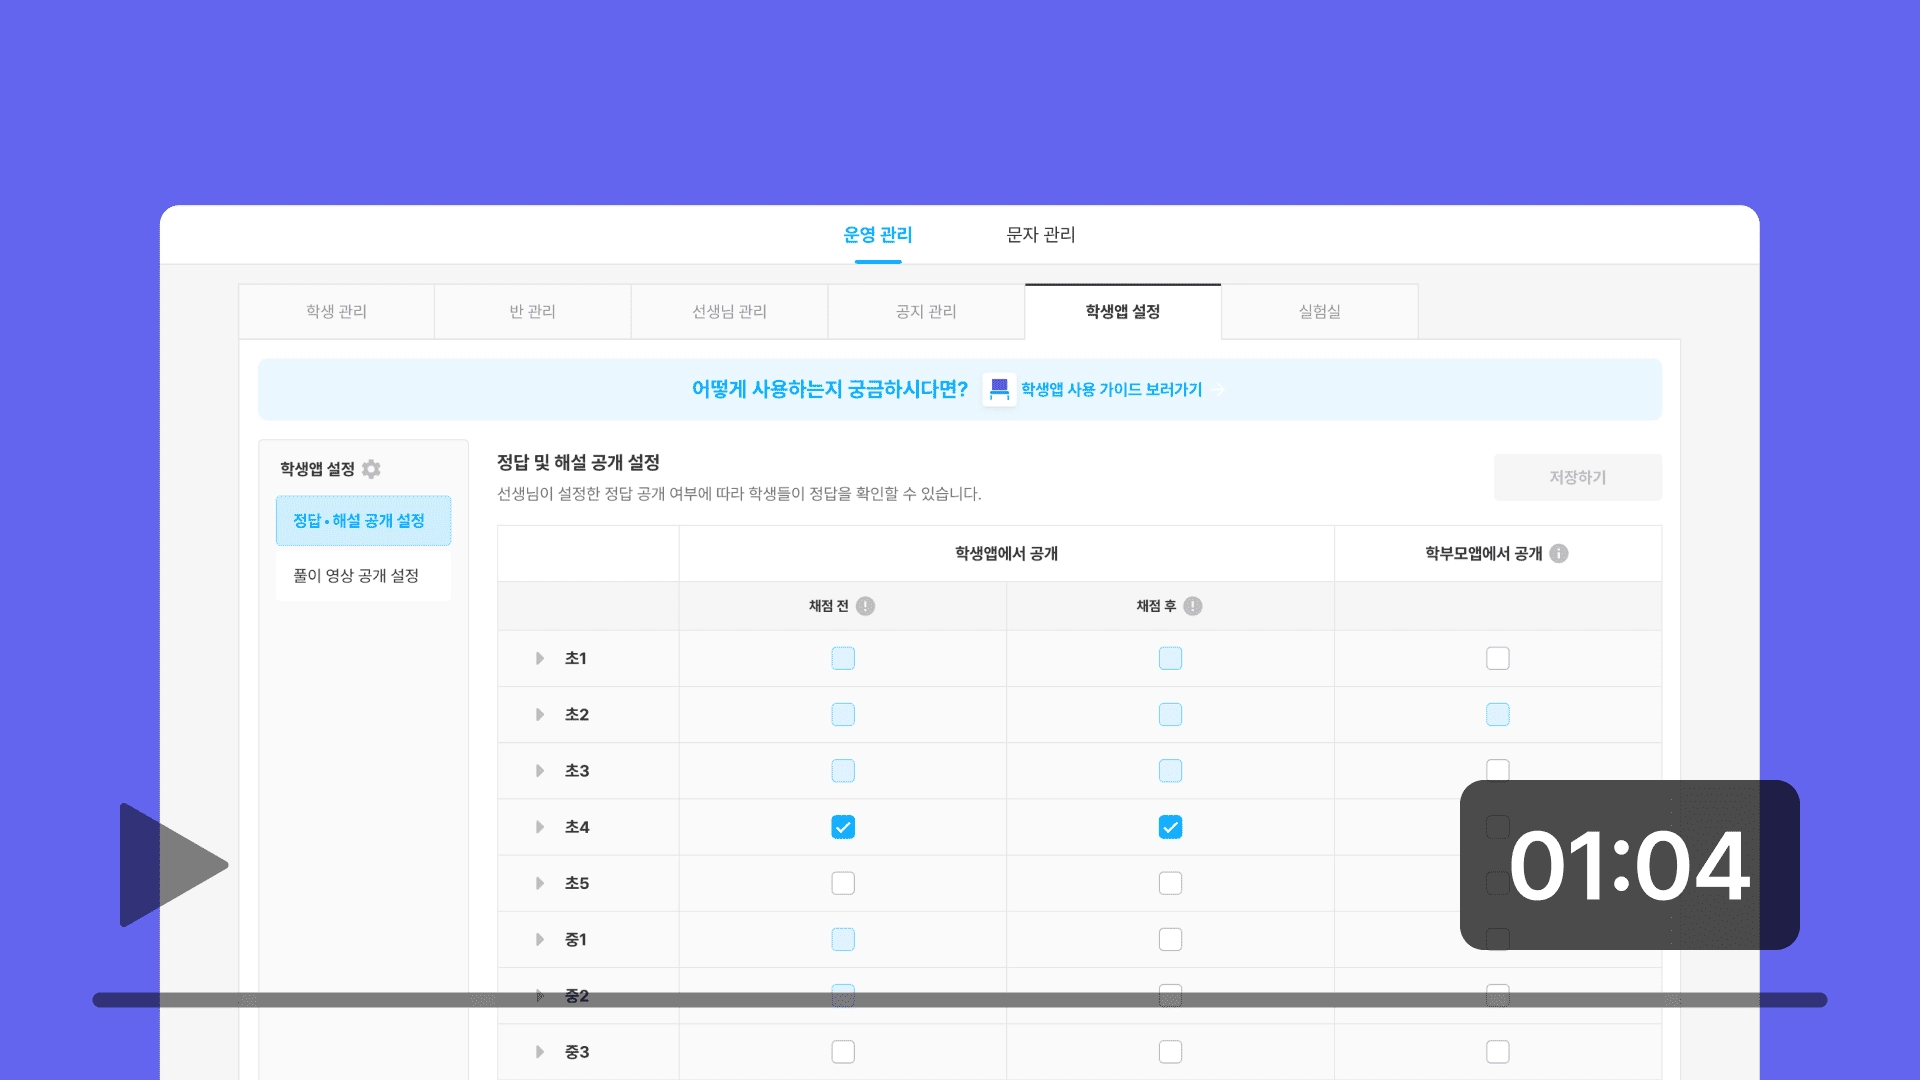Click the video progress bar
Screen dimensions: 1920x1080
coord(960,1000)
